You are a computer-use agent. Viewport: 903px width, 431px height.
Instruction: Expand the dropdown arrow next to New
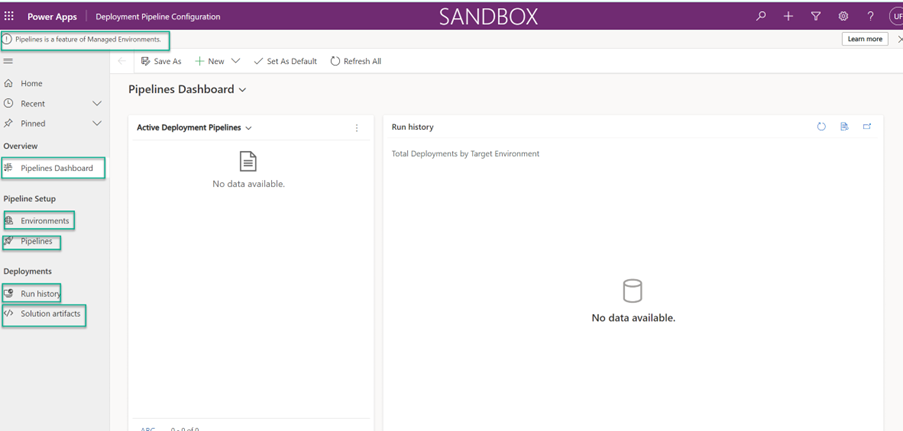[235, 61]
